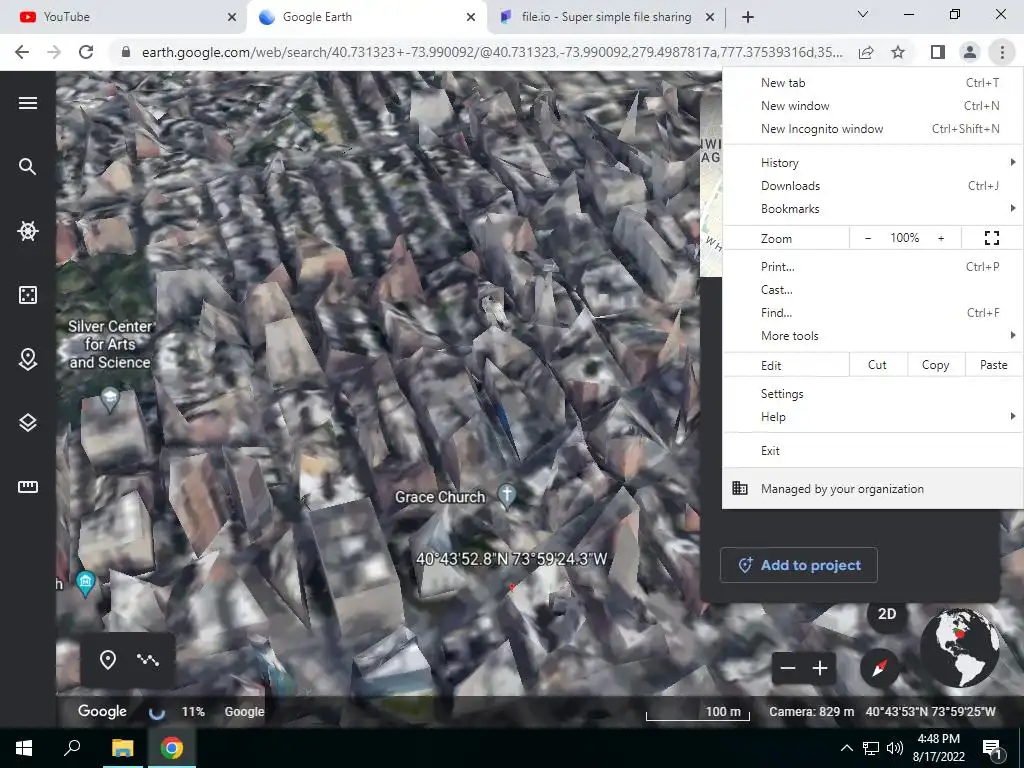Screen dimensions: 1024x768
Task: Choose Exit from the menu
Action: 872,451
